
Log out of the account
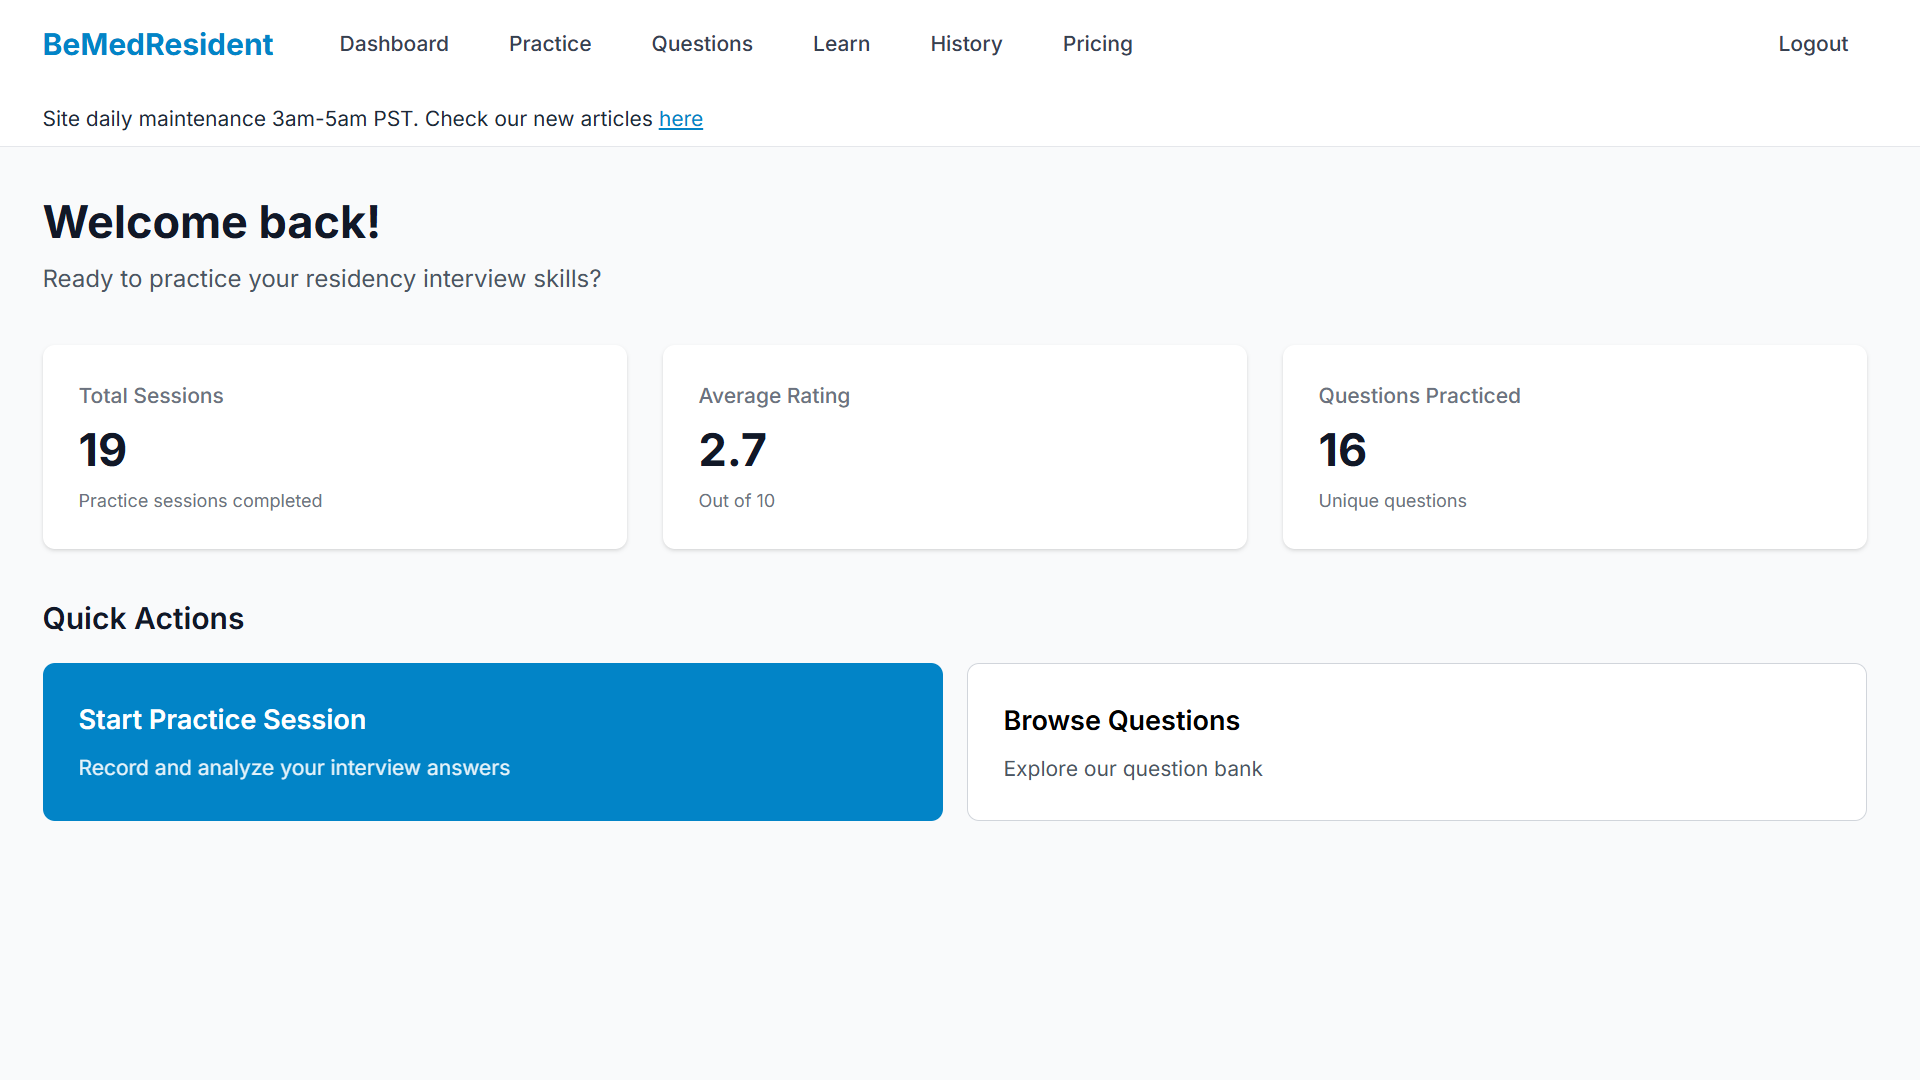click(1813, 44)
